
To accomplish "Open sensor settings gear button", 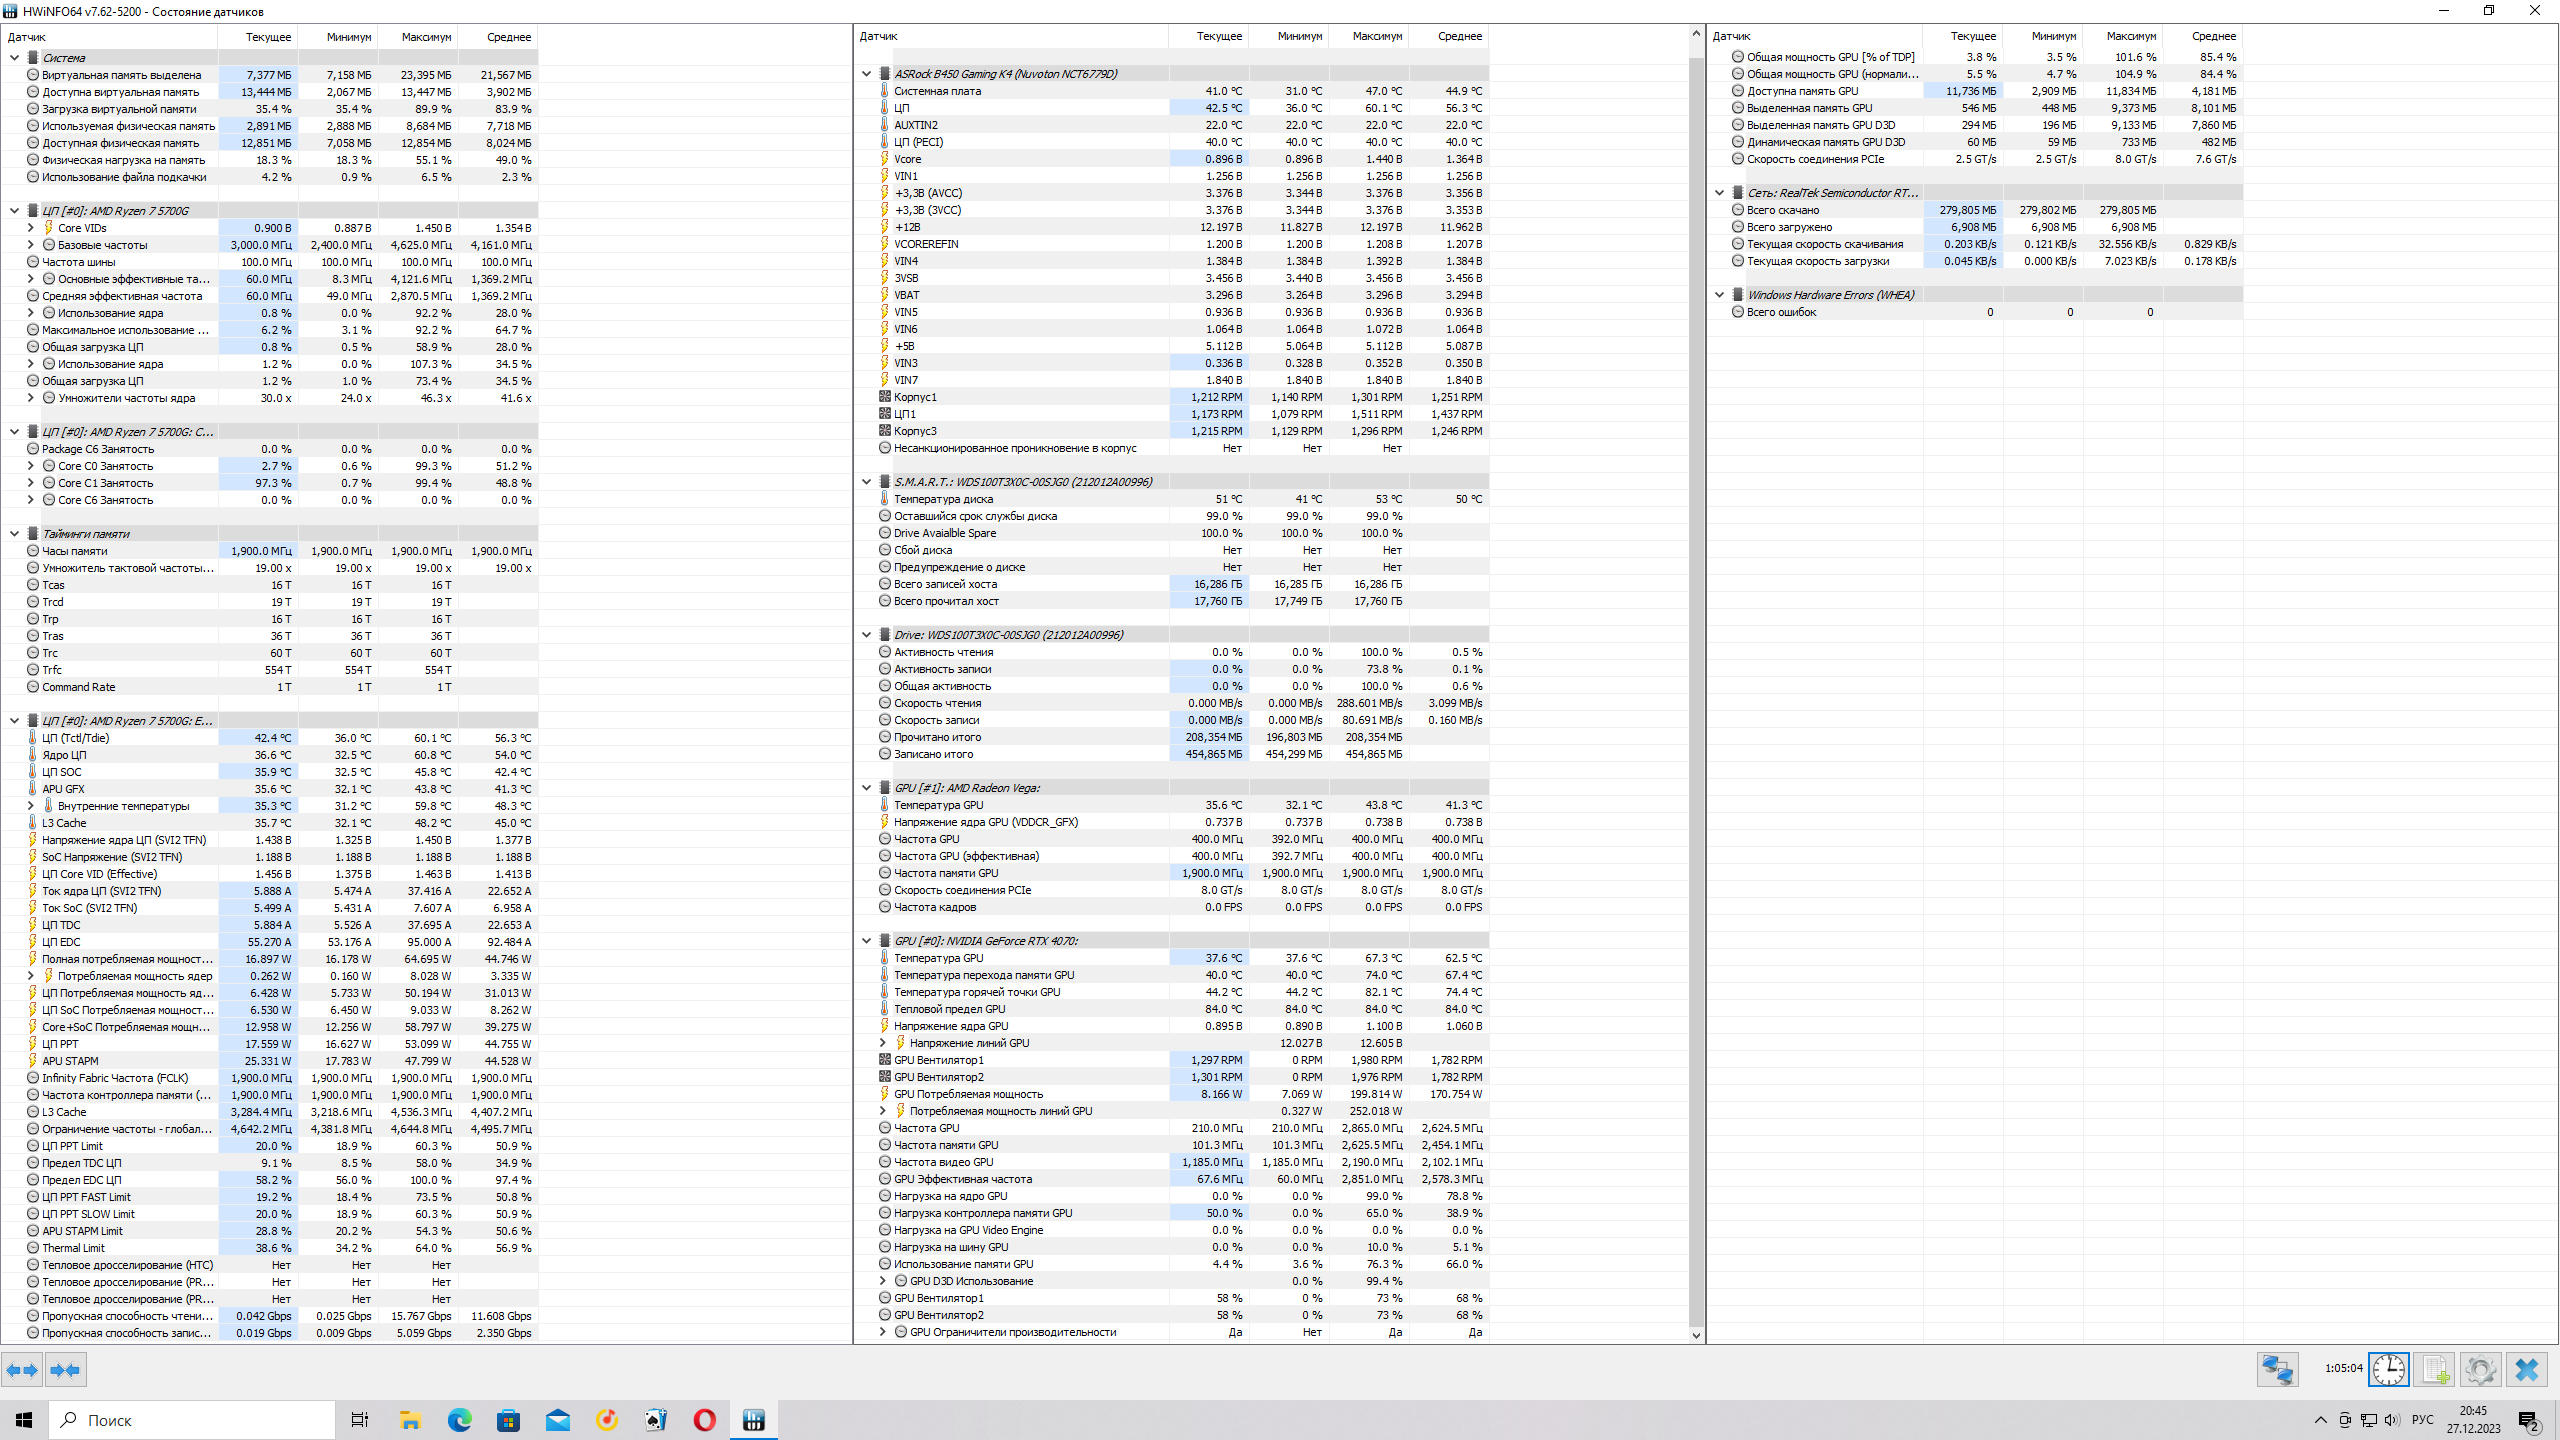I will click(x=2480, y=1369).
